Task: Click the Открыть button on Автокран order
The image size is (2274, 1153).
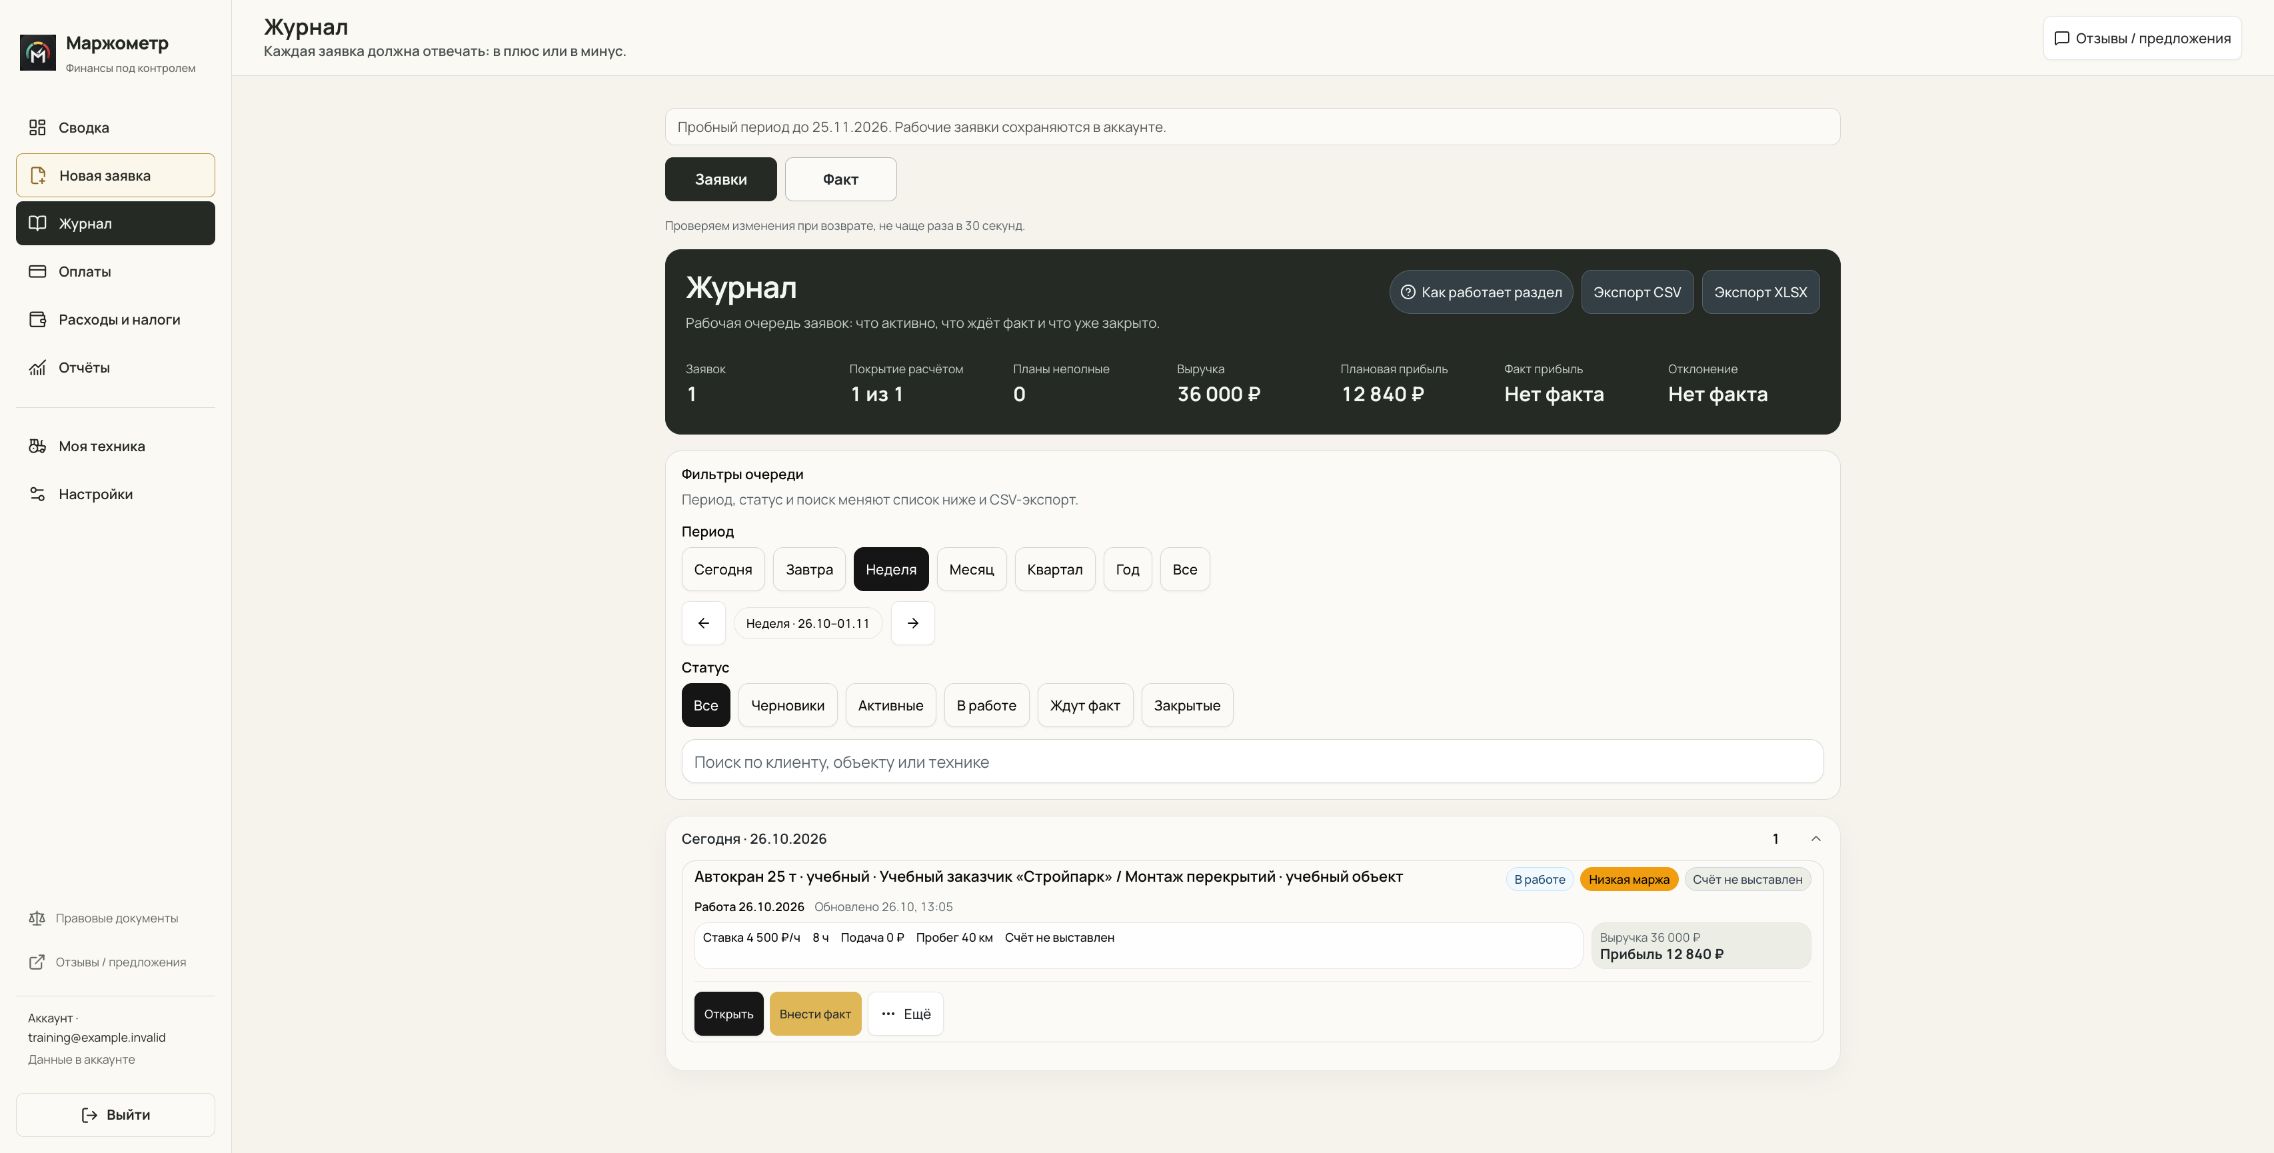Action: tap(729, 1014)
